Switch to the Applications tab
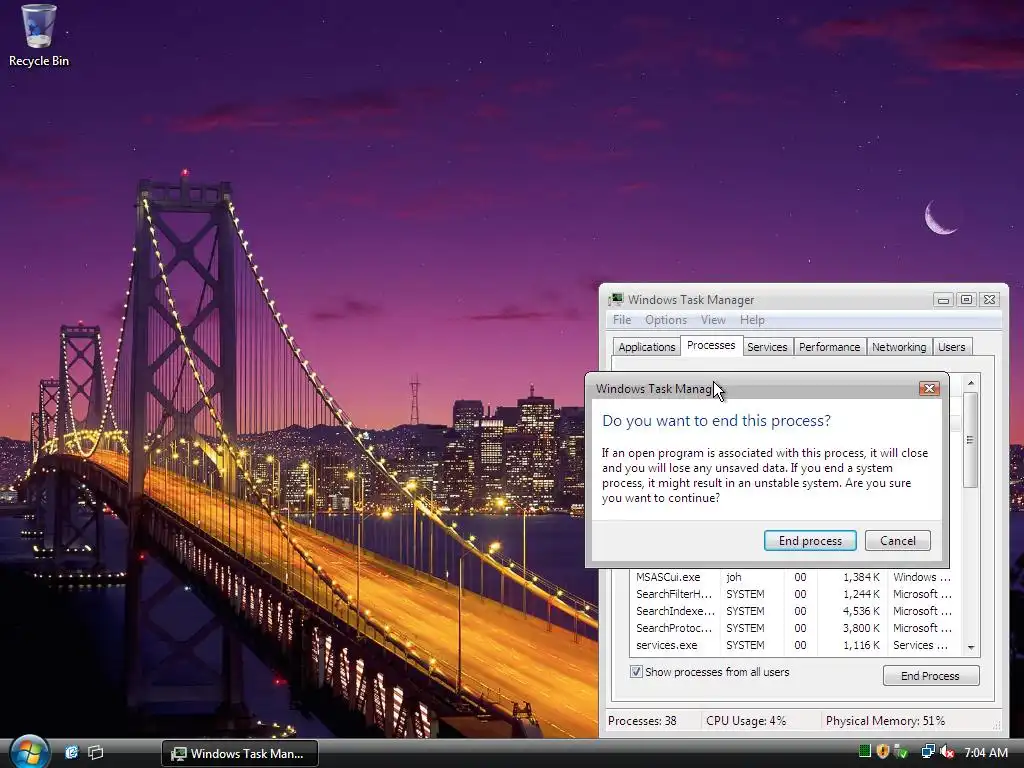 coord(647,347)
